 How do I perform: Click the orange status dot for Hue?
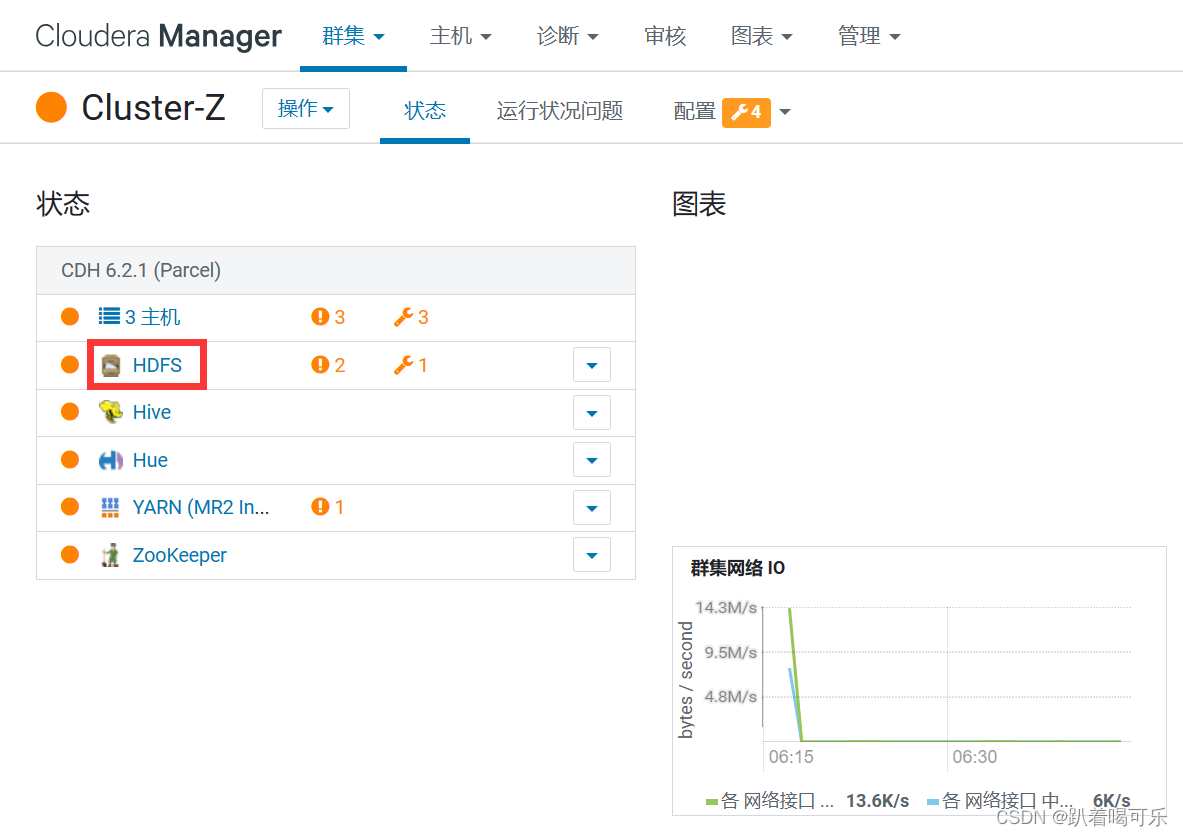pyautogui.click(x=70, y=460)
